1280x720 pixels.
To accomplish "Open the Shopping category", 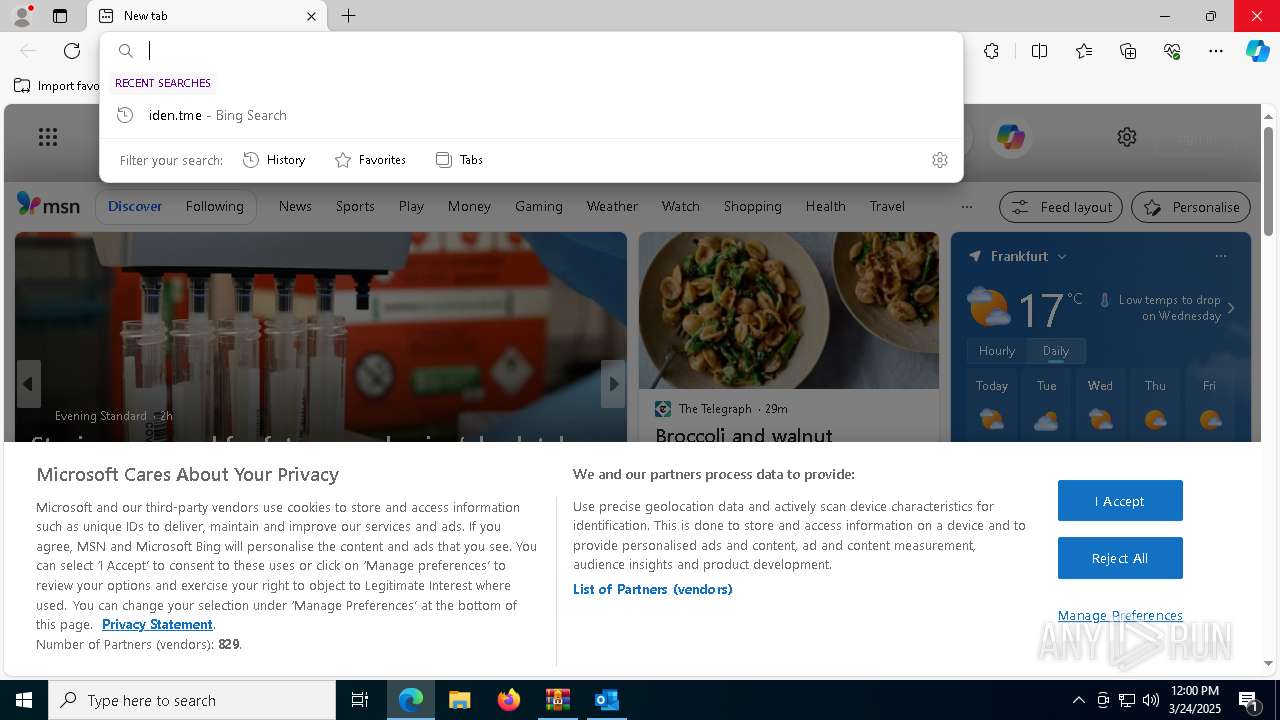I will coord(752,206).
